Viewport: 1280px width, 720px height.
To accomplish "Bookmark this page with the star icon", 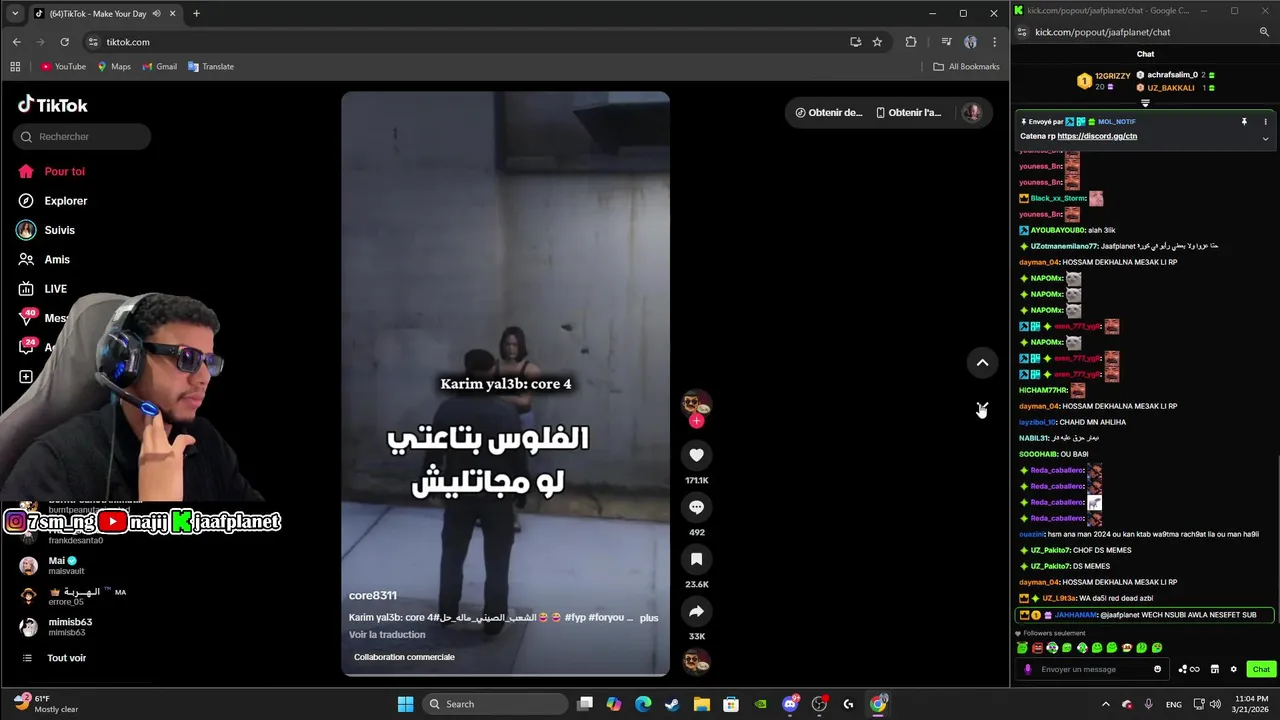I will (877, 42).
